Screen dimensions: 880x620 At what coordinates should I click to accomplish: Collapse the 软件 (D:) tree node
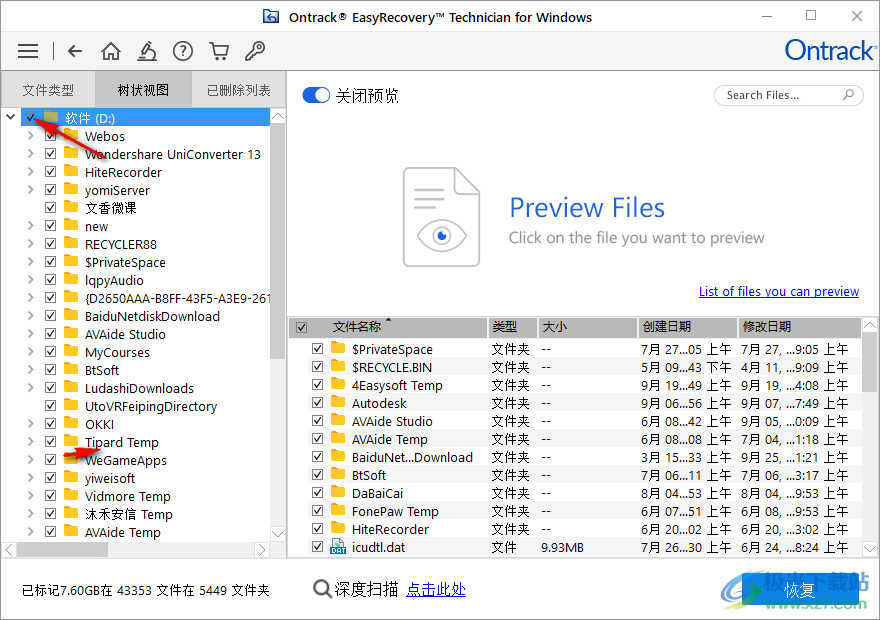coord(11,117)
